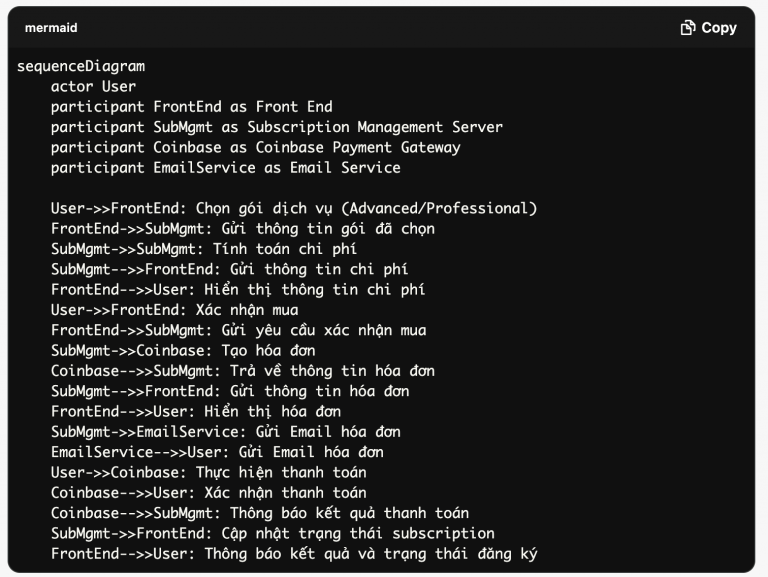Click the 'Tạo hóa đơn' code line

click(183, 350)
